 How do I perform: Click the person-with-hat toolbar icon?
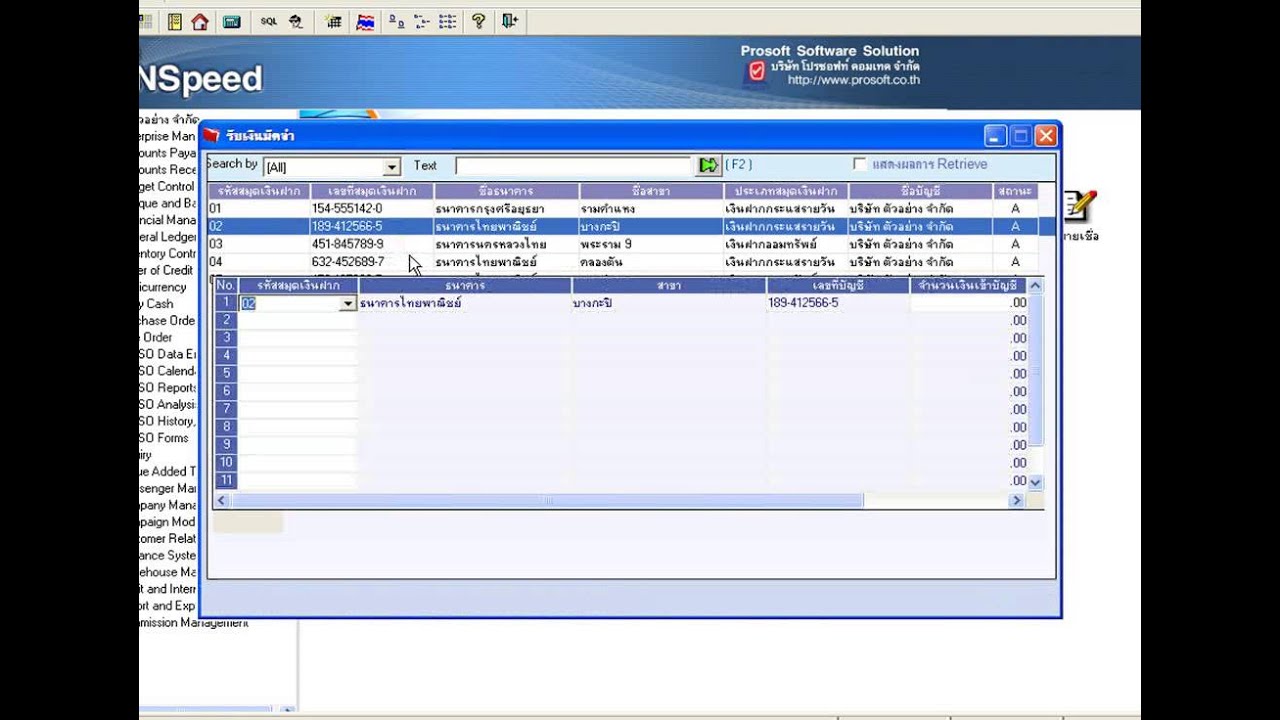point(296,21)
